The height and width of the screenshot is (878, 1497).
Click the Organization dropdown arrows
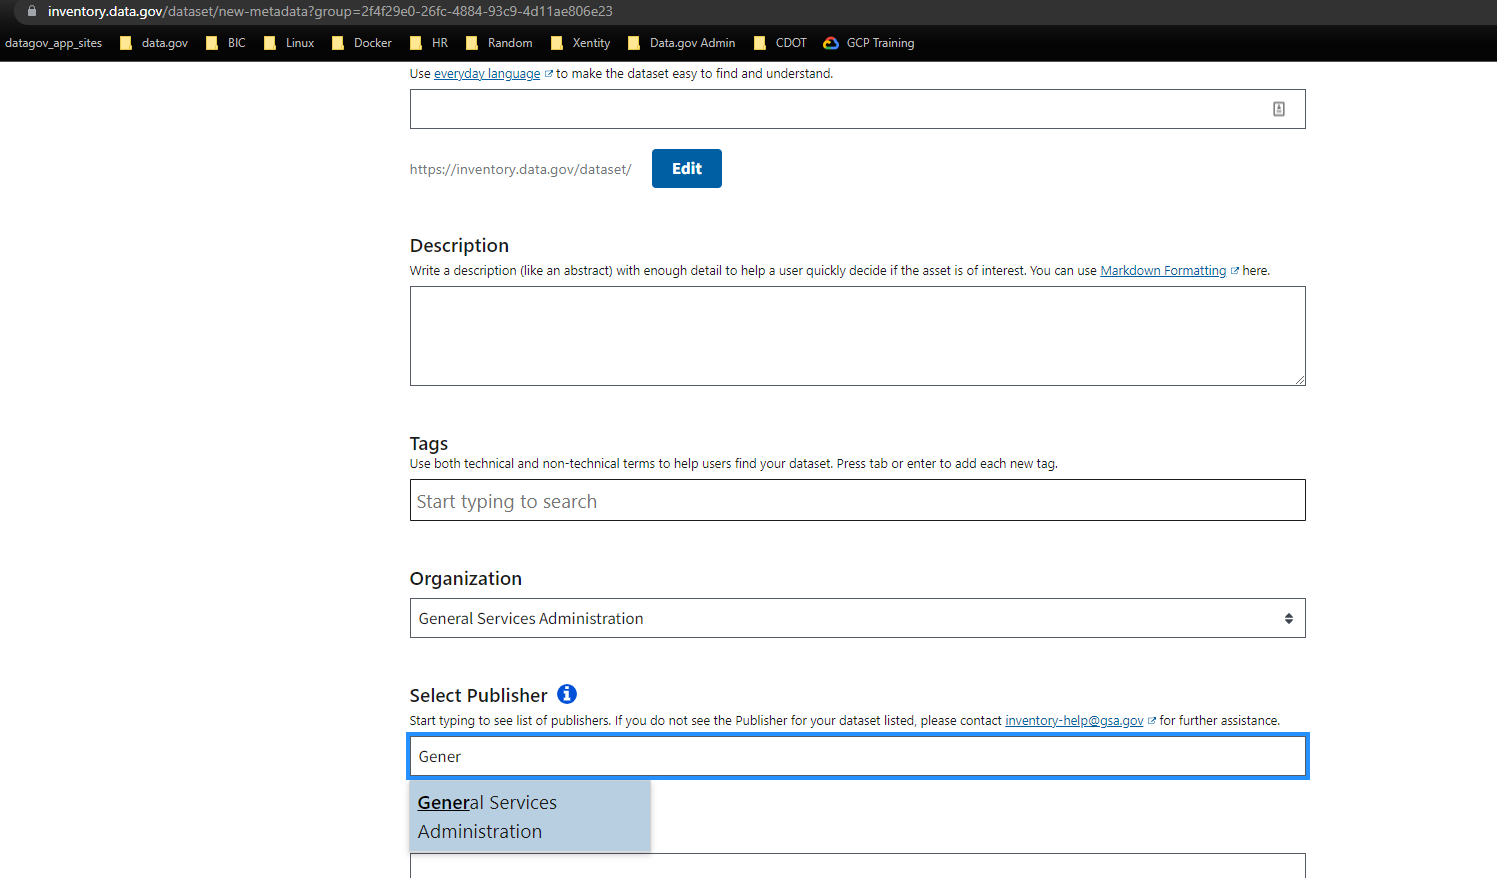[1288, 618]
